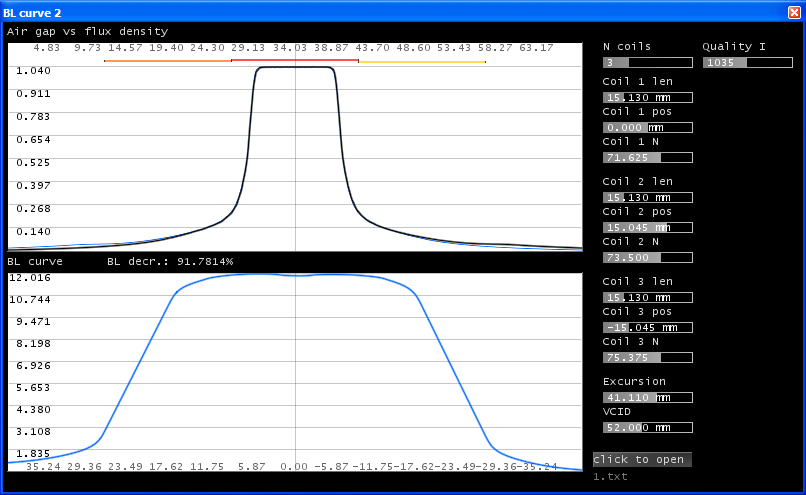The width and height of the screenshot is (806, 495).
Task: Click the 'Coil 3 pos' label
Action: click(x=637, y=311)
